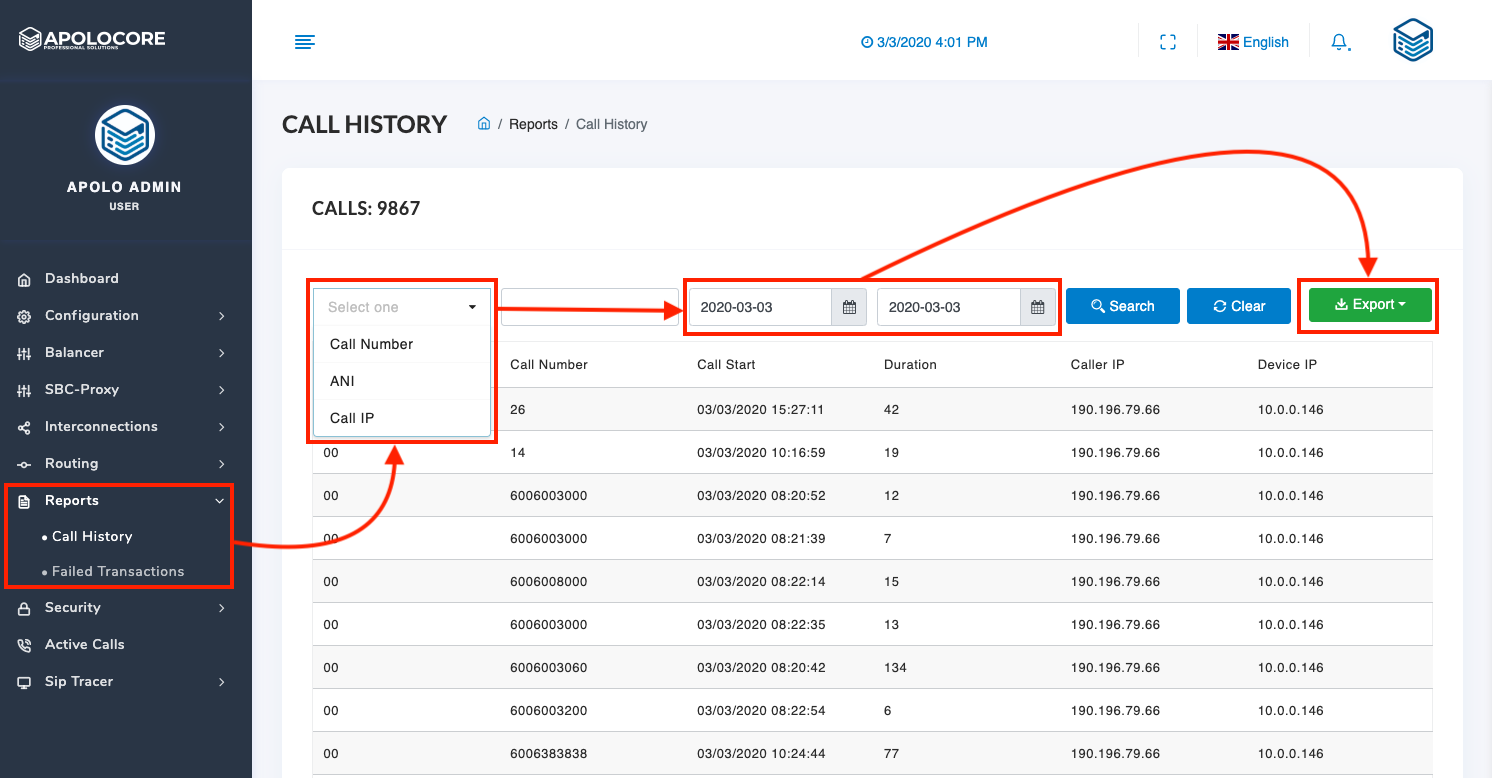Click the Search button
1492x778 pixels.
[x=1122, y=306]
